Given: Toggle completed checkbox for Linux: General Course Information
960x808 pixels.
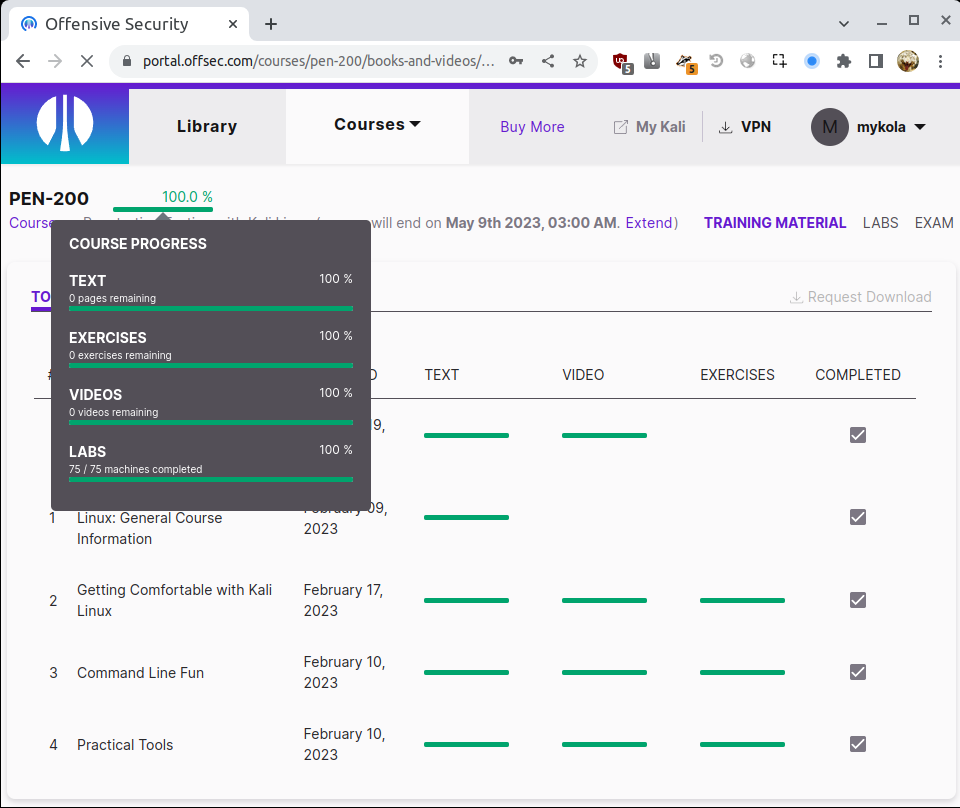Looking at the screenshot, I should pos(858,517).
